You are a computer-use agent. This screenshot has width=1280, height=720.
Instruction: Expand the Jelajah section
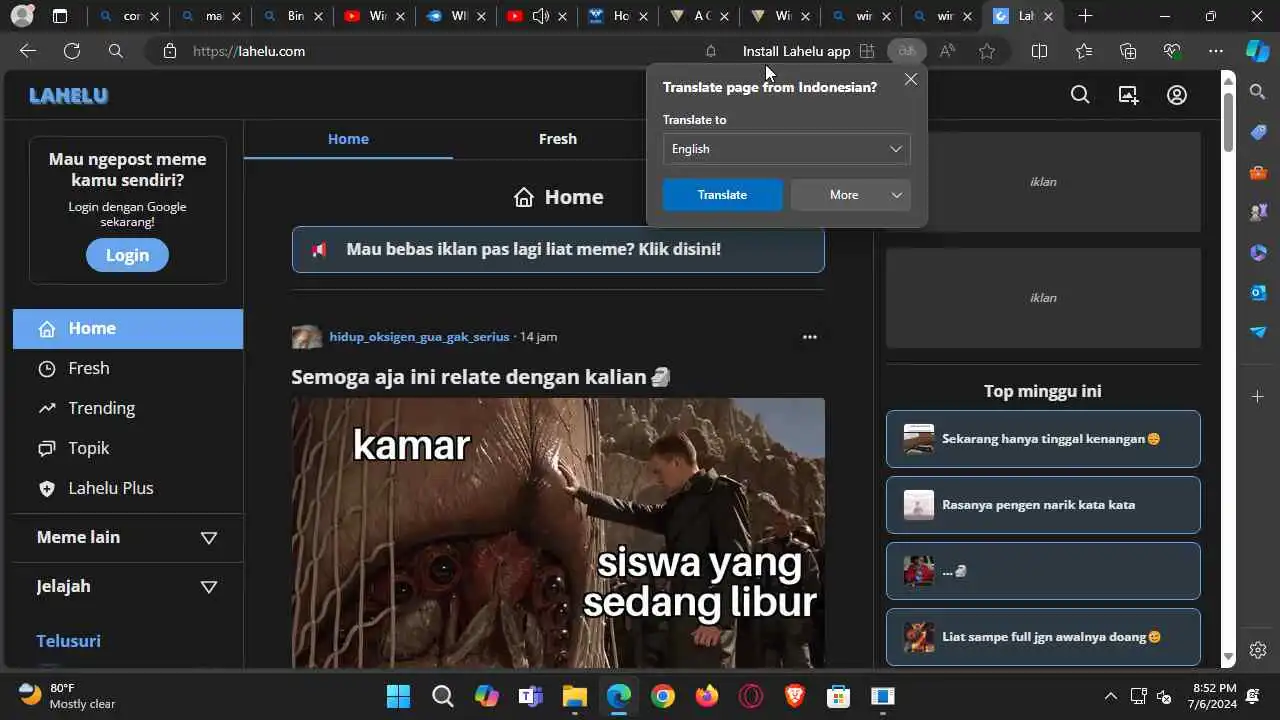pyautogui.click(x=128, y=586)
